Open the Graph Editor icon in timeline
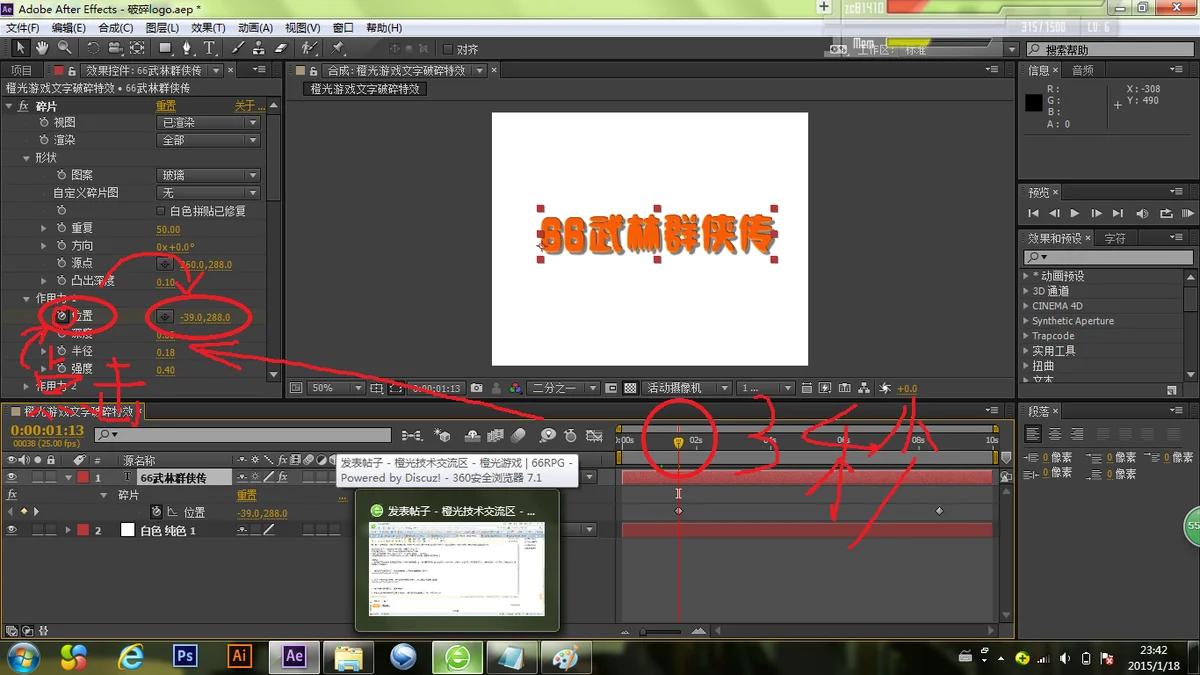The height and width of the screenshot is (675, 1200). click(594, 435)
